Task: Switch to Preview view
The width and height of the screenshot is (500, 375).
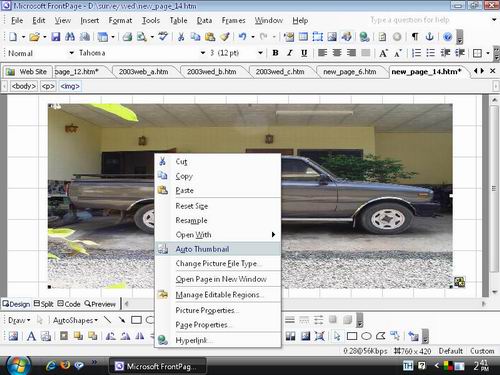Action: (100, 304)
